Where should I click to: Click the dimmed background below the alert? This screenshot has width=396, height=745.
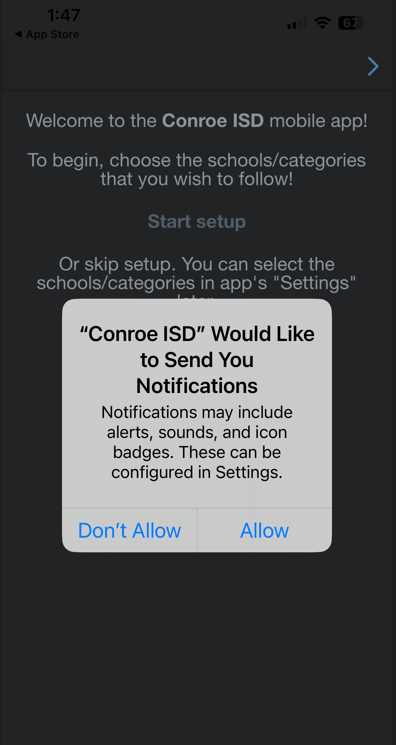tap(197, 646)
